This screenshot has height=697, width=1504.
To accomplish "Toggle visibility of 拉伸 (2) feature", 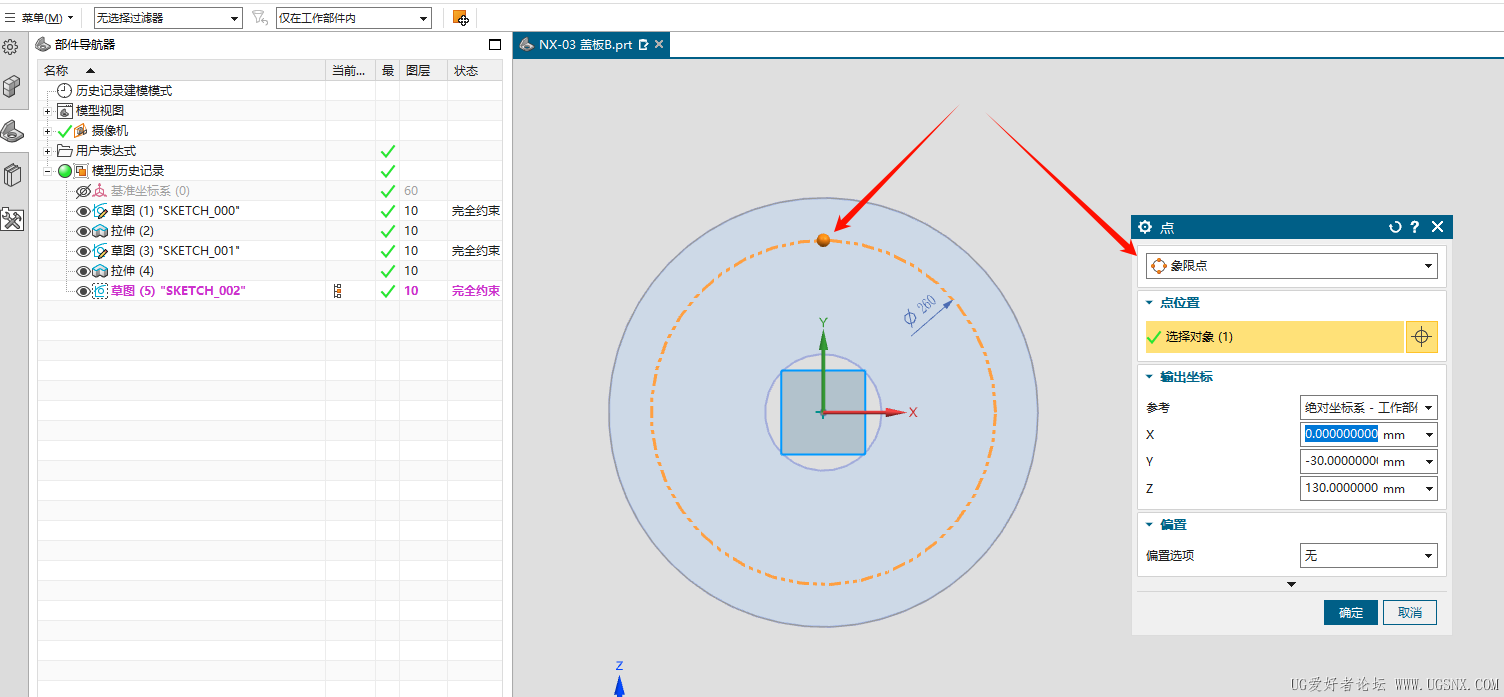I will coord(84,231).
